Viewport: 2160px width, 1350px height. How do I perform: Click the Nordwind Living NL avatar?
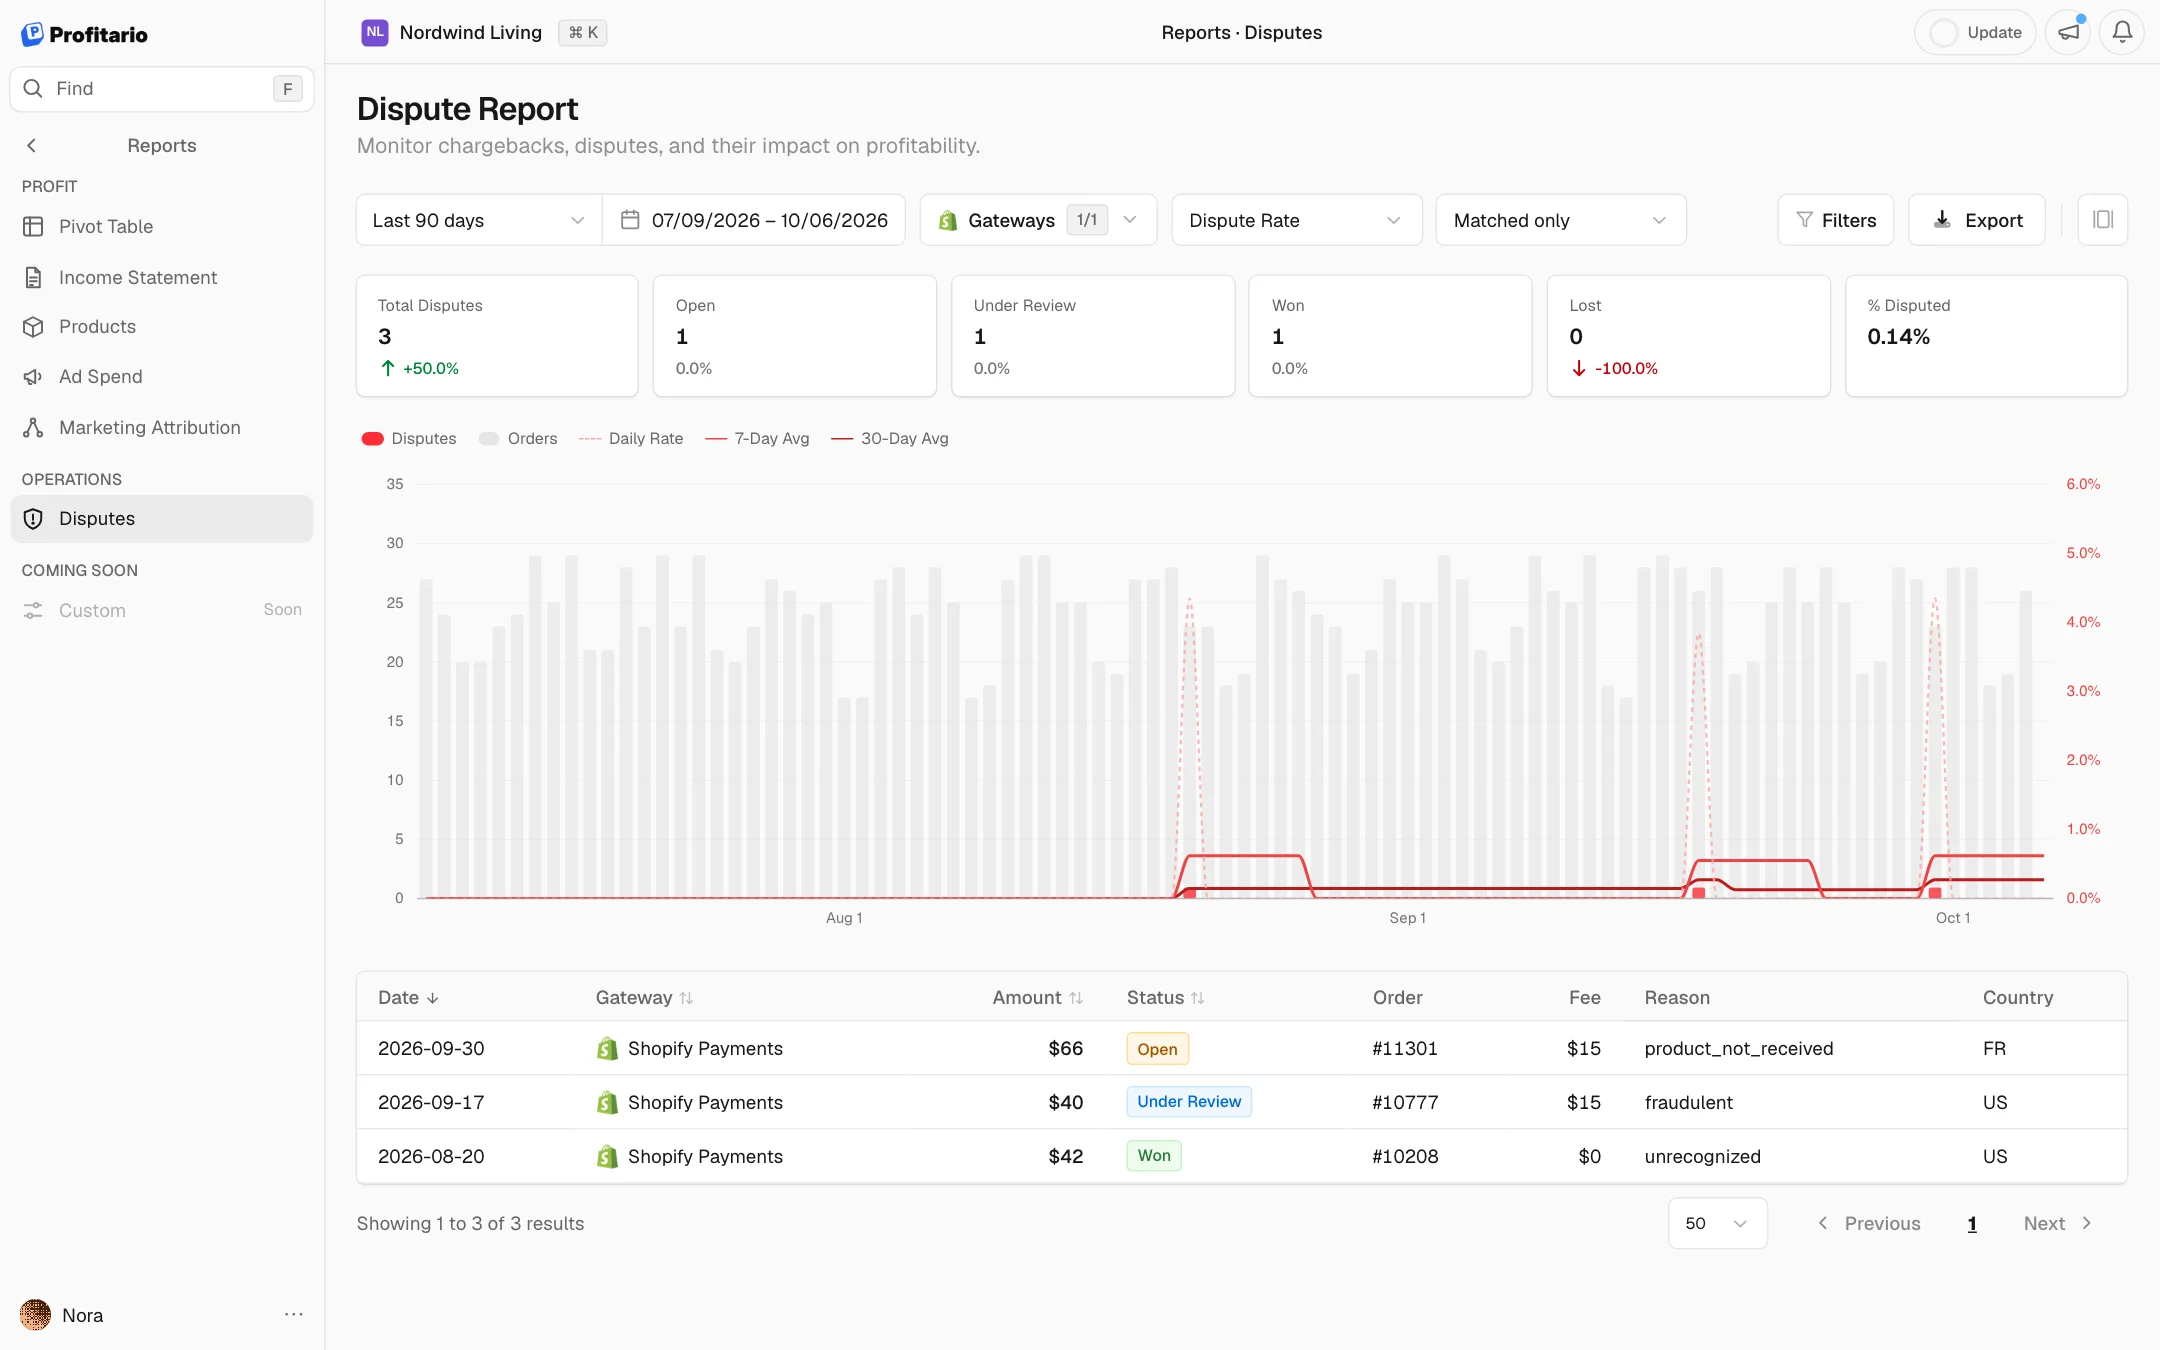[375, 32]
